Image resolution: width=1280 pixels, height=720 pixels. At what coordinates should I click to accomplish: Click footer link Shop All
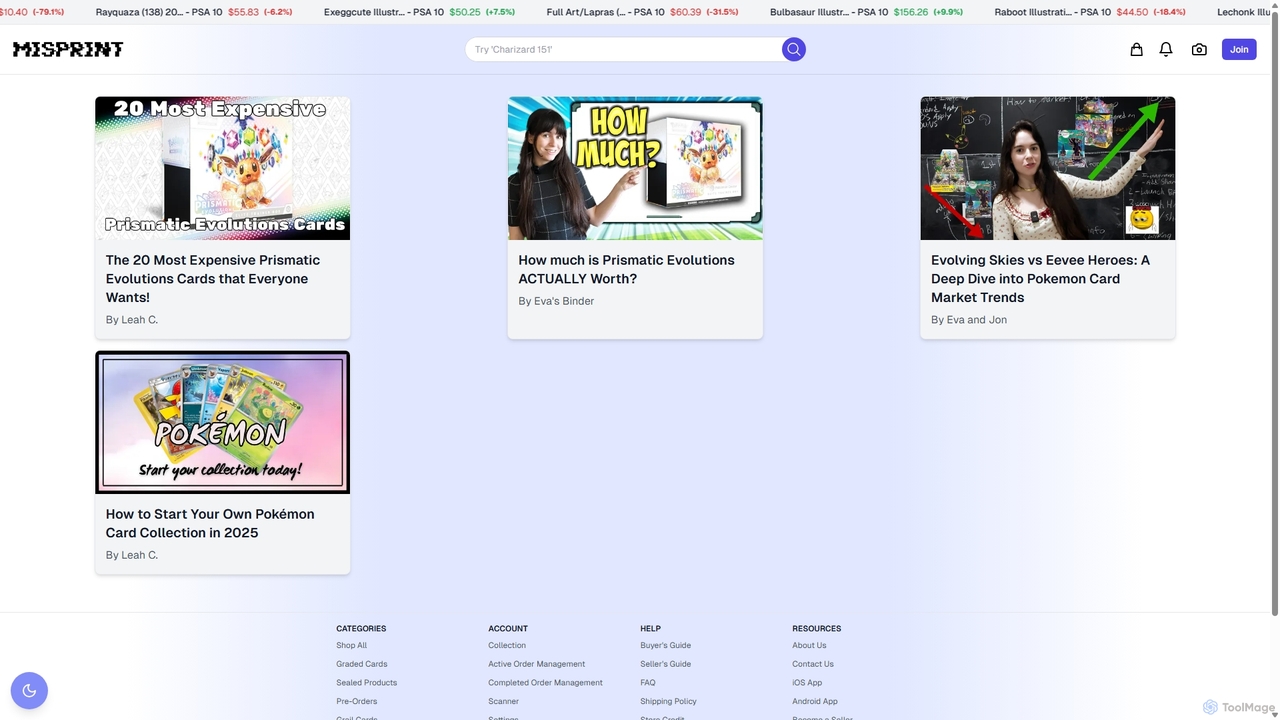tap(351, 645)
